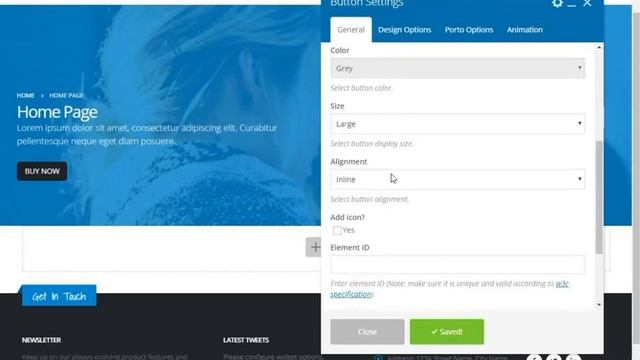Click the settings panel scrollbar thumb
The height and width of the screenshot is (360, 640).
pyautogui.click(x=599, y=197)
